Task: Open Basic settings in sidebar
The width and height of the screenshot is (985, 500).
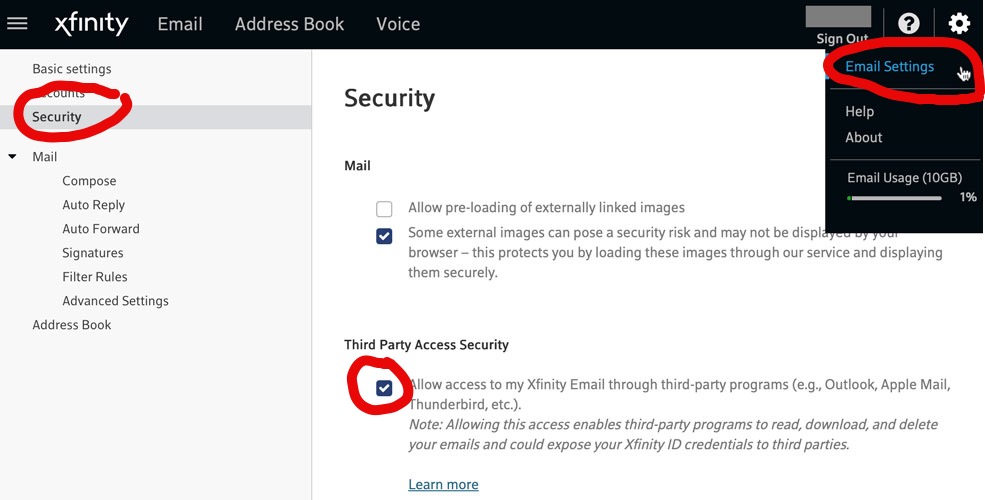Action: (72, 69)
